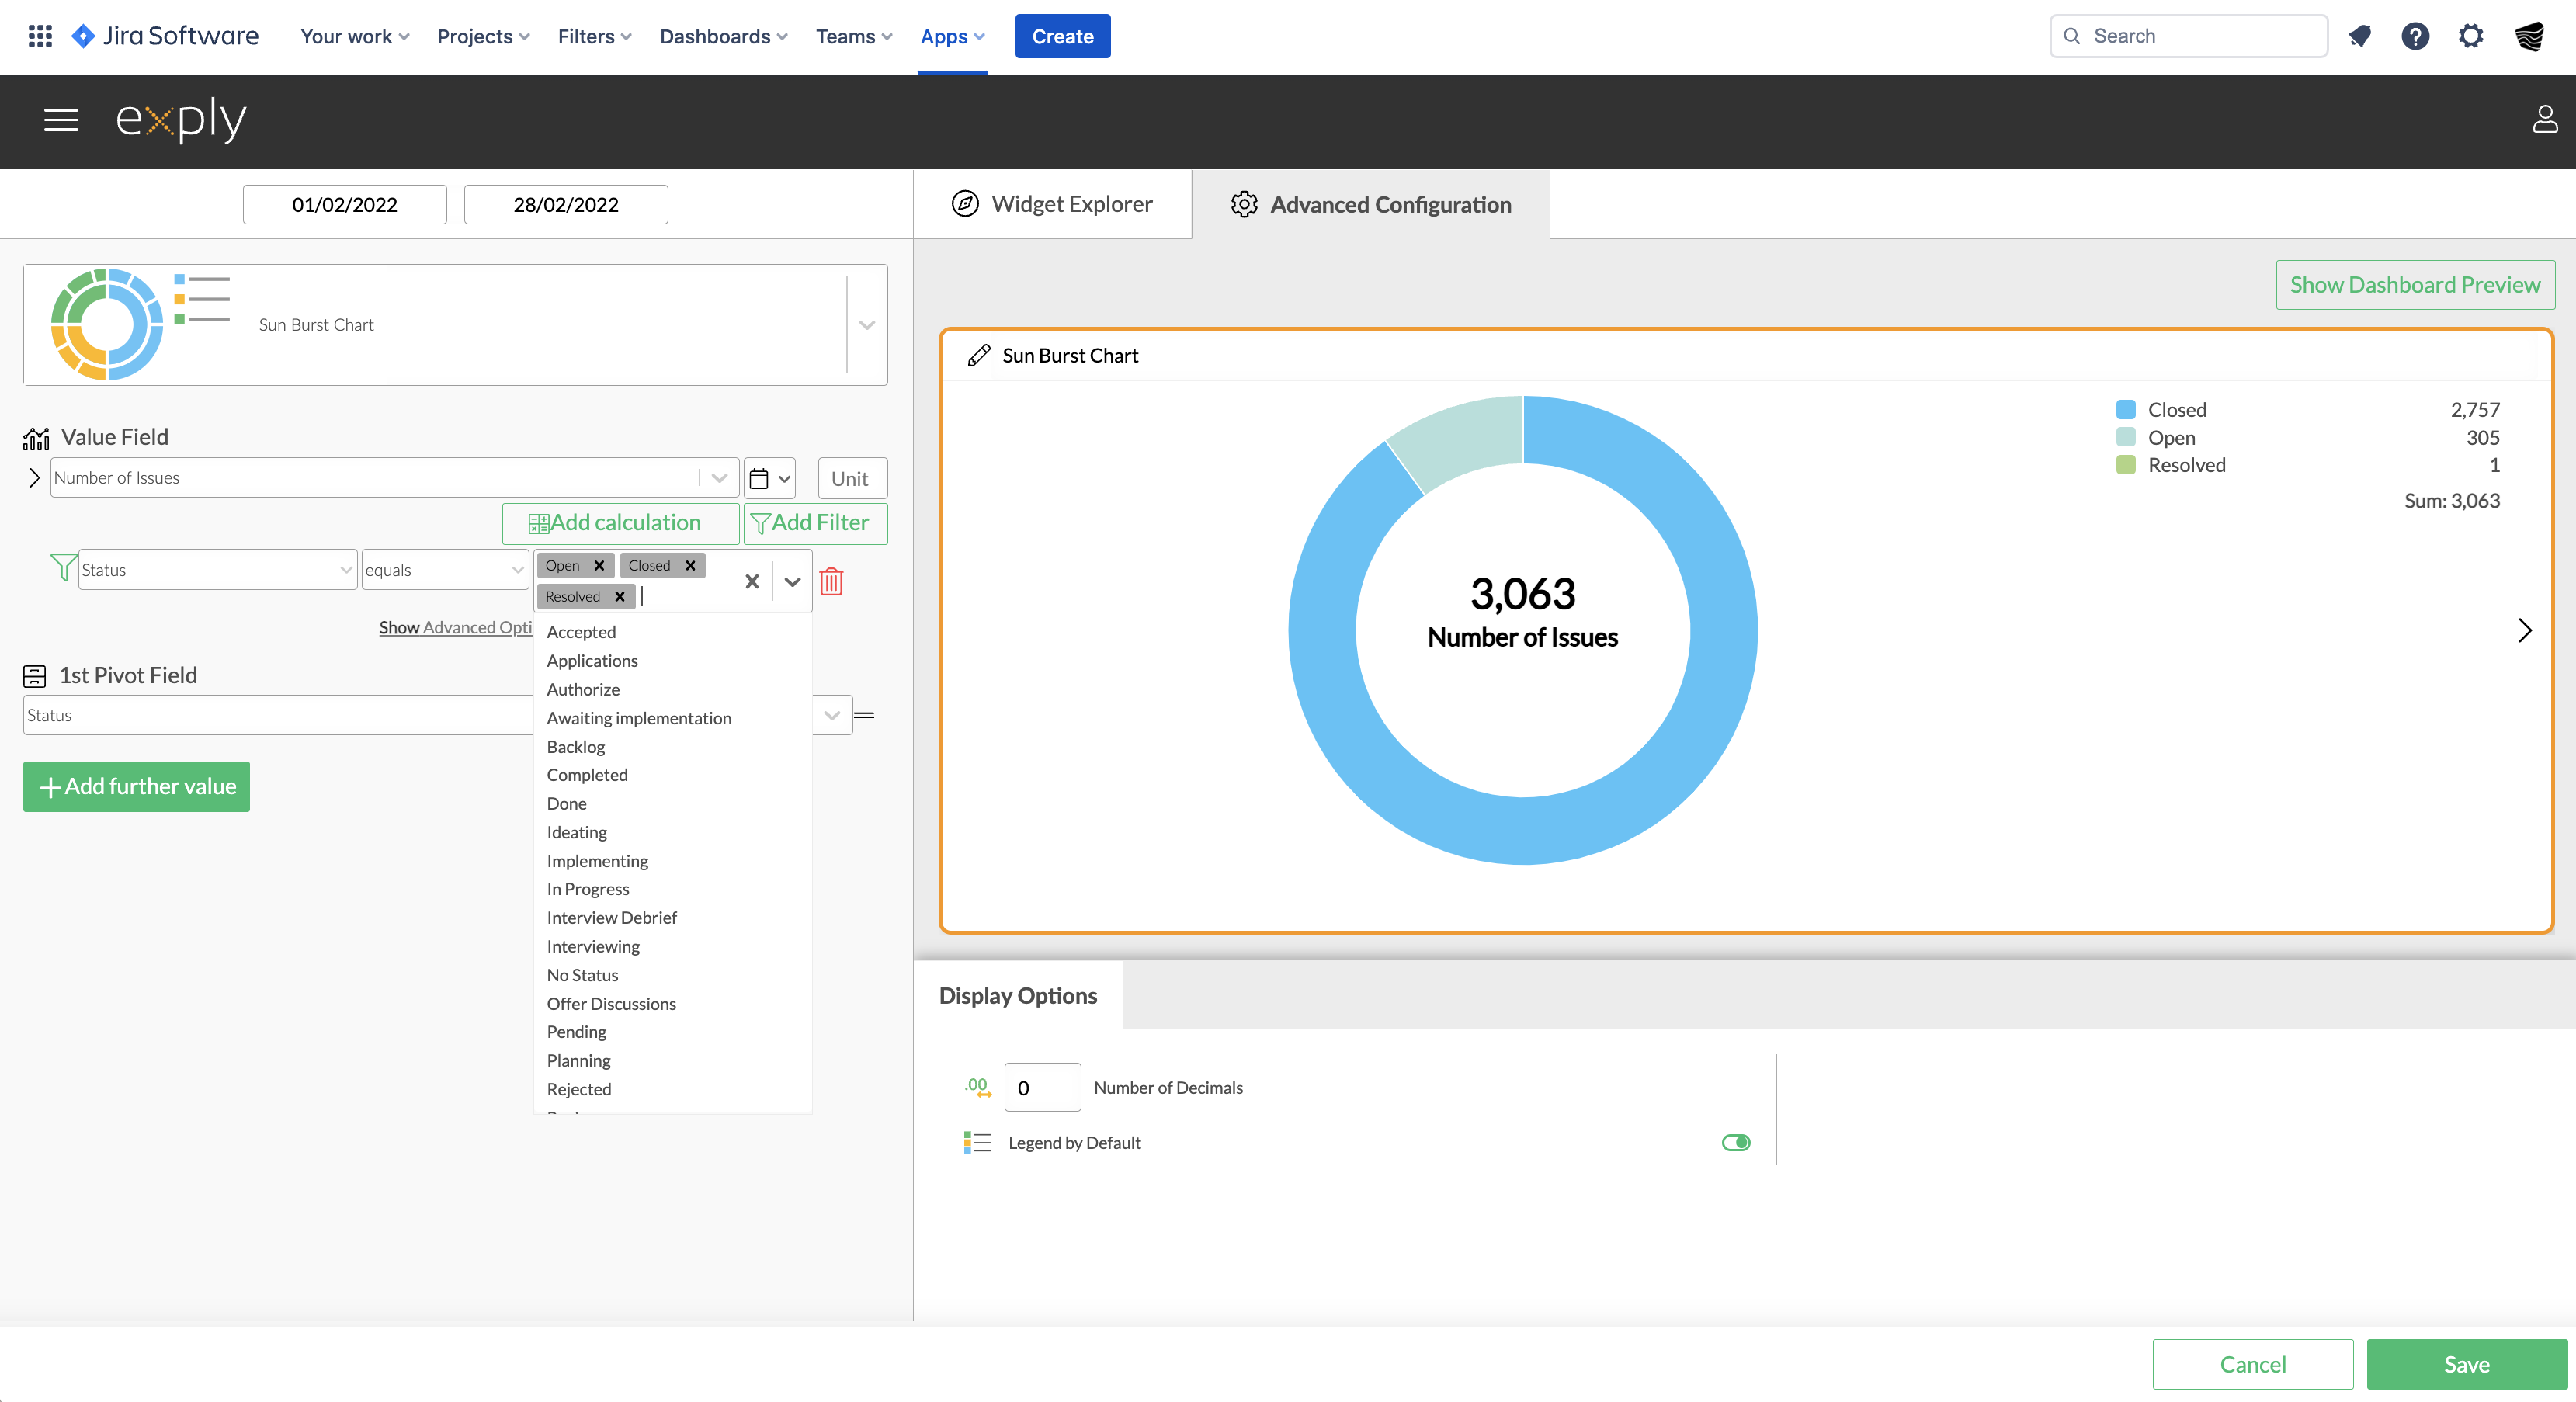
Task: Open the Status filter values dropdown arrow
Action: [x=792, y=581]
